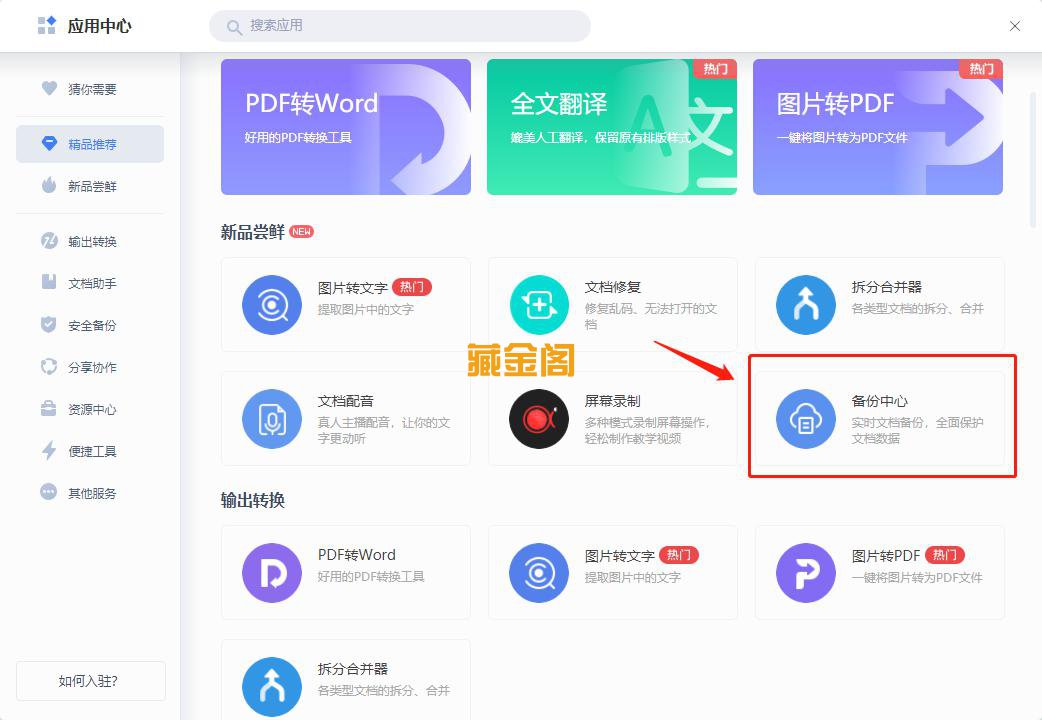Select the heart icon beside 猜你需要
The width and height of the screenshot is (1042, 720).
(50, 88)
